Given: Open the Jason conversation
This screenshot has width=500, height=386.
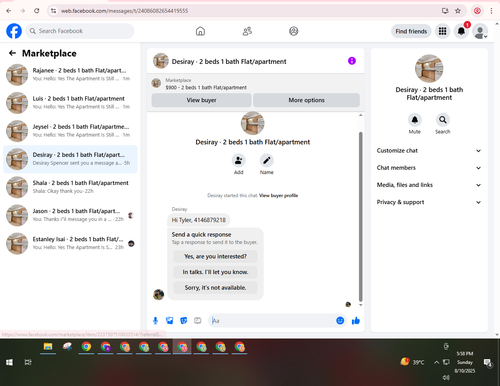Looking at the screenshot, I should (70, 215).
